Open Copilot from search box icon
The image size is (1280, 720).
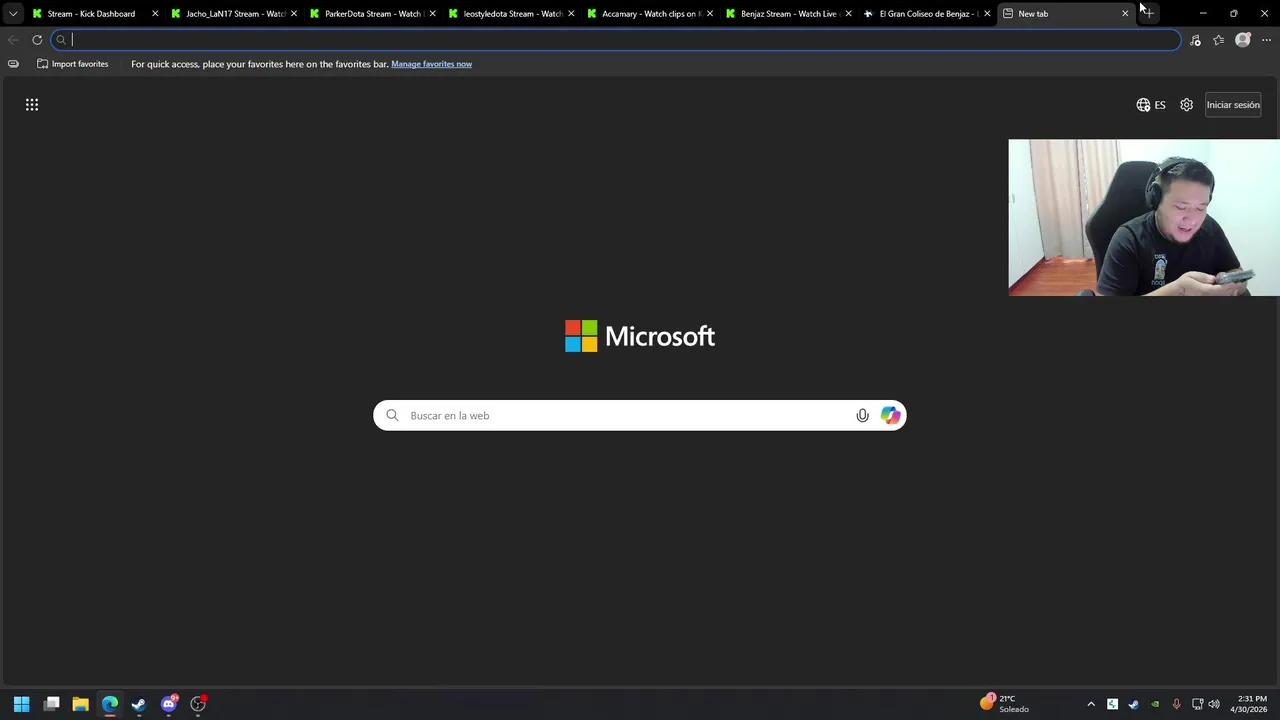890,415
